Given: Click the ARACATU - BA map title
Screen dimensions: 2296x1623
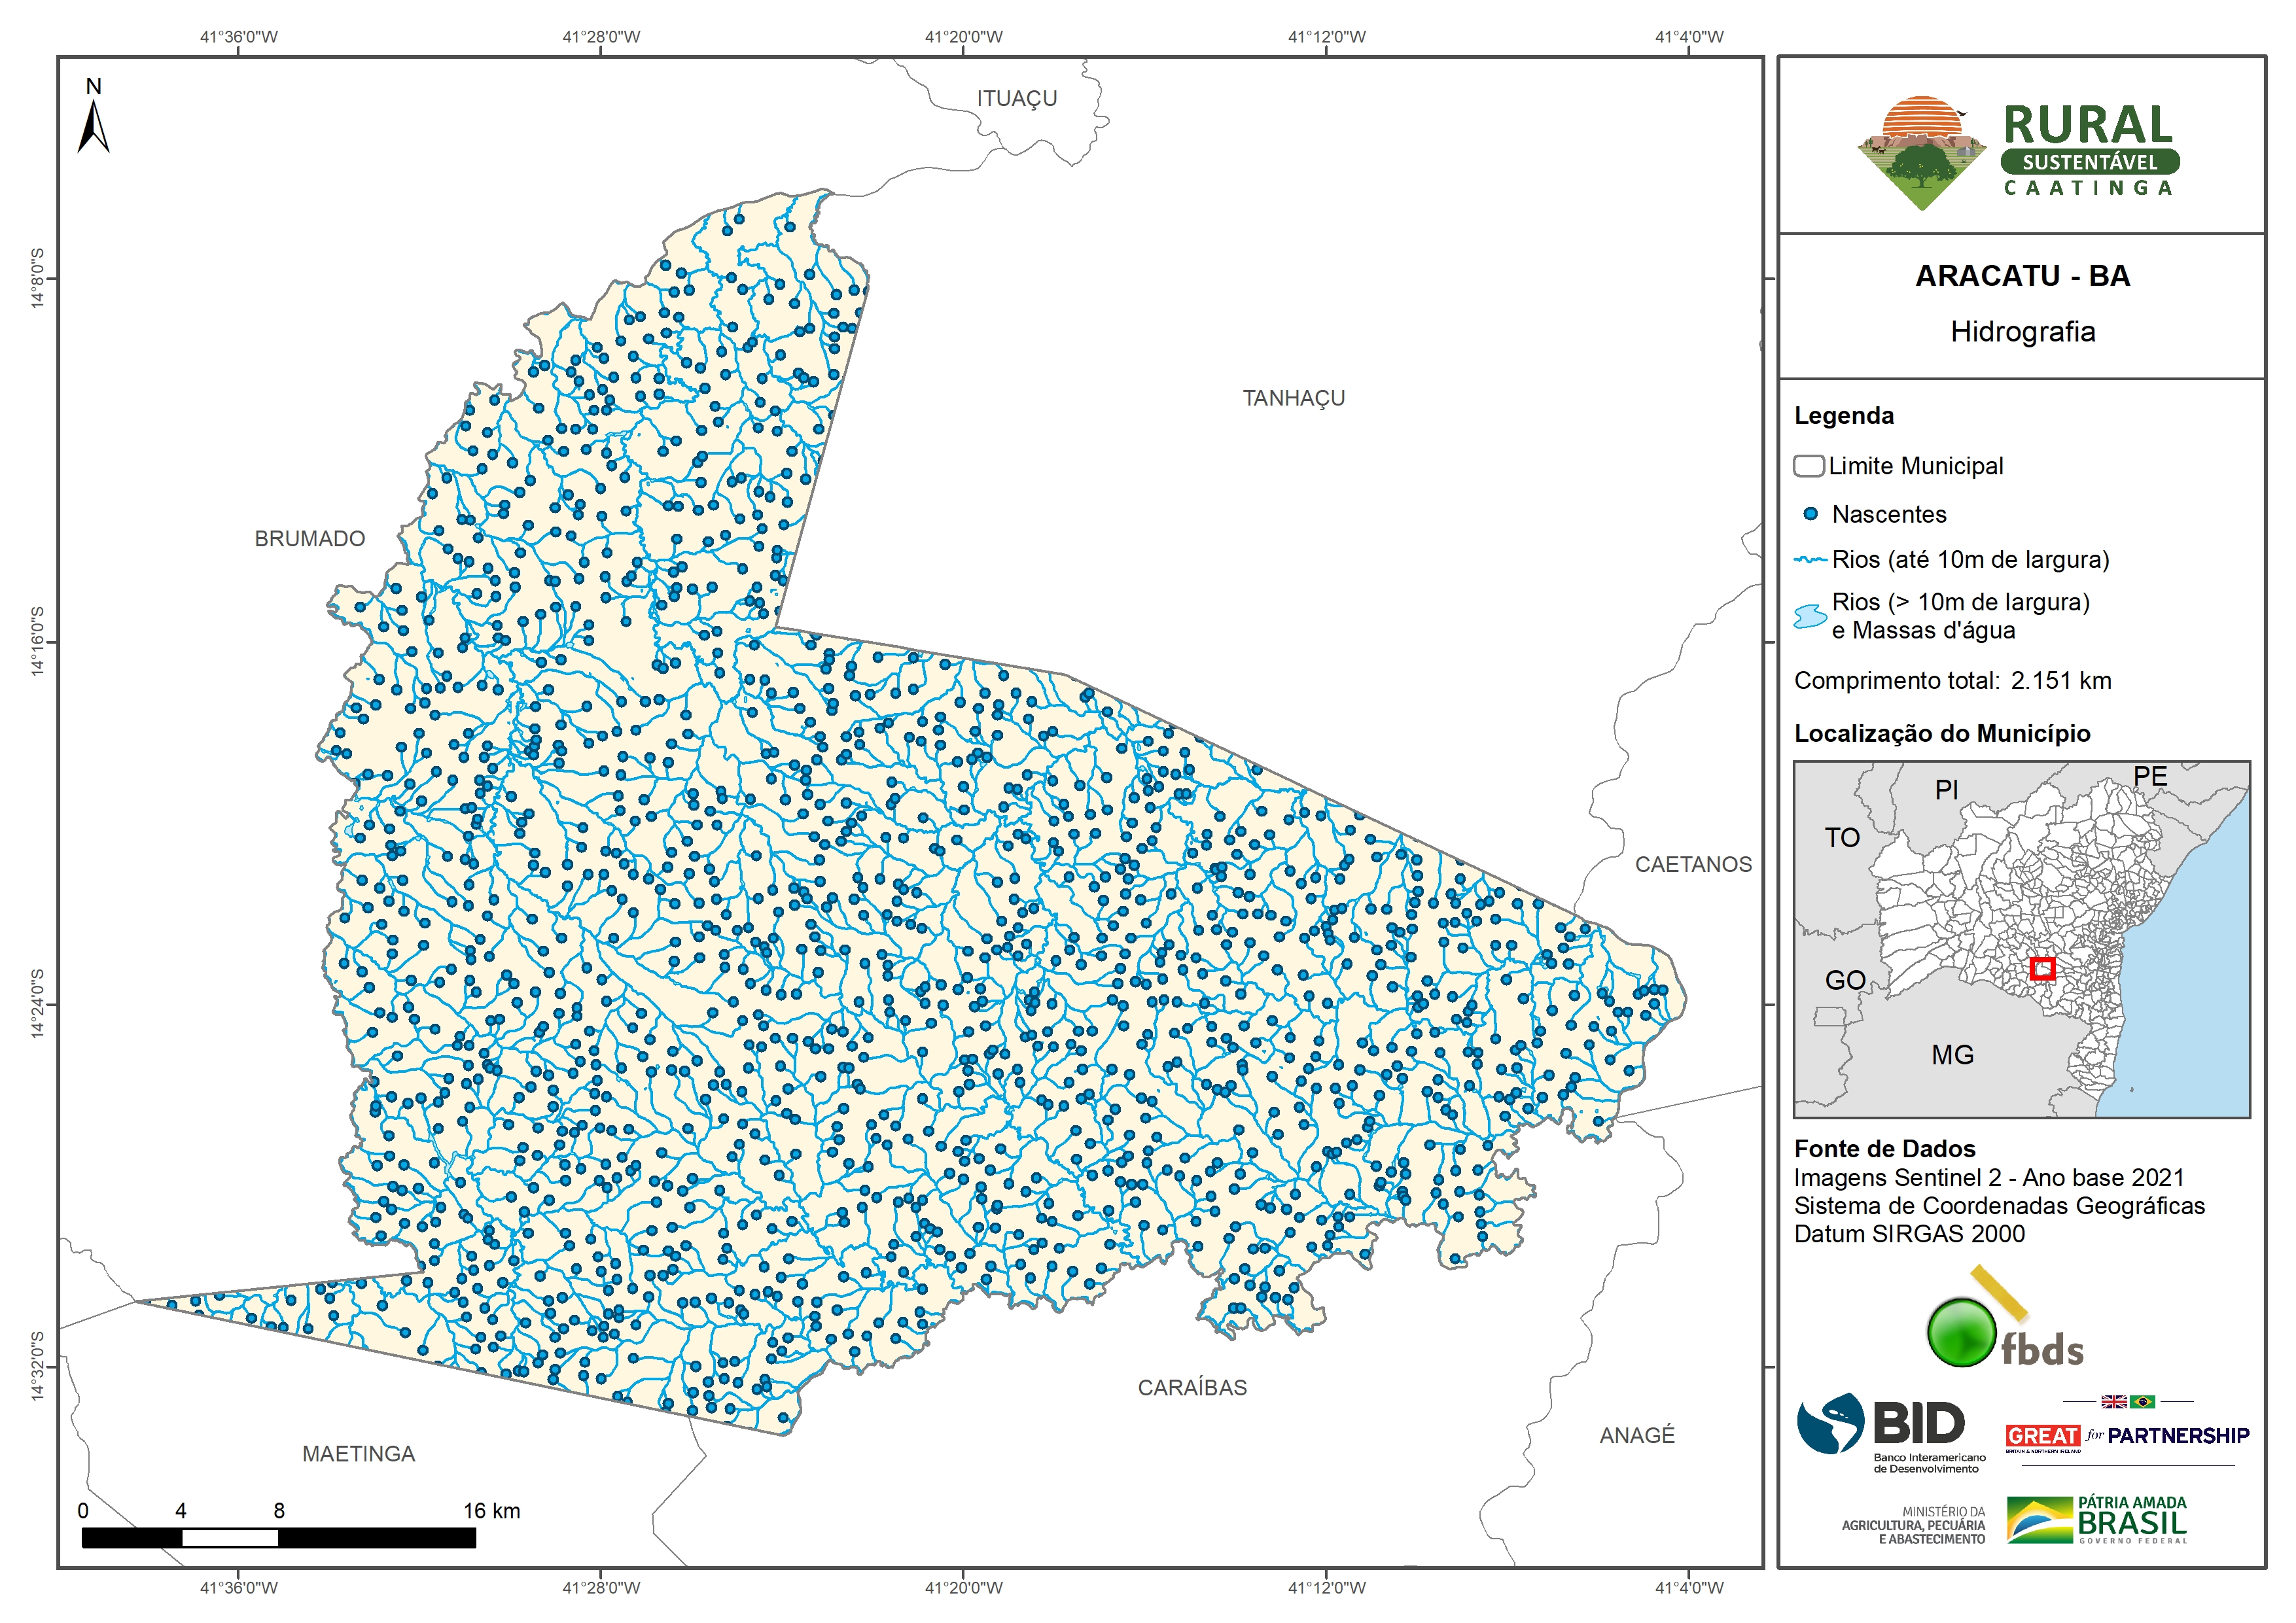Looking at the screenshot, I should 2022,276.
